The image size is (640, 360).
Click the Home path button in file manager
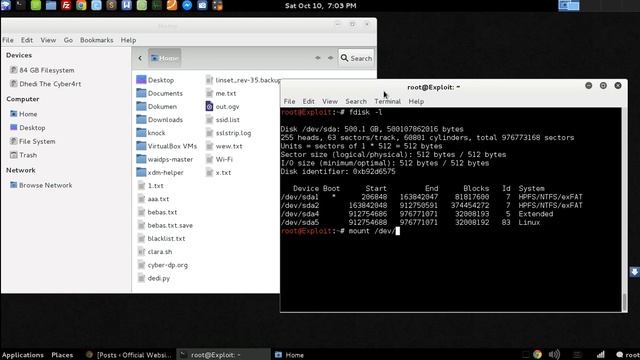click(x=165, y=58)
